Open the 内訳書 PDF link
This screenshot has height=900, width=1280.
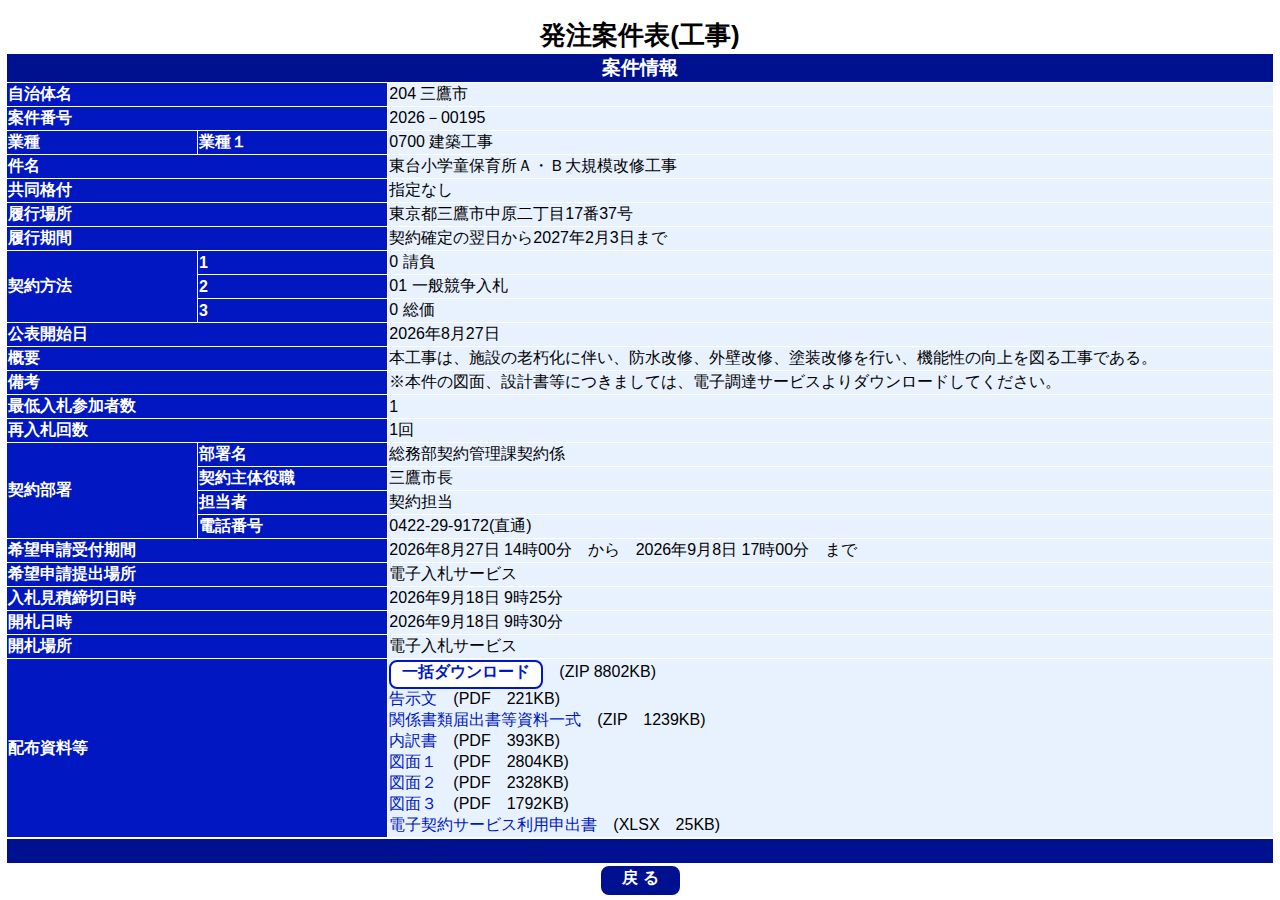pyautogui.click(x=413, y=740)
